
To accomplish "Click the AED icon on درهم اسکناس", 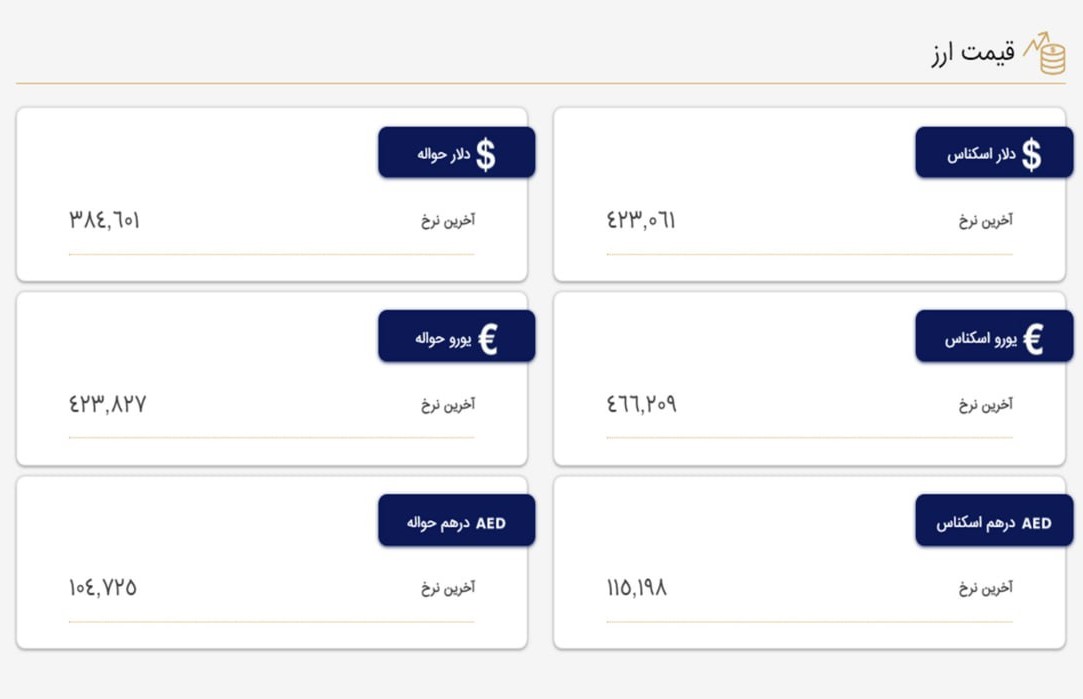I will tap(1037, 524).
